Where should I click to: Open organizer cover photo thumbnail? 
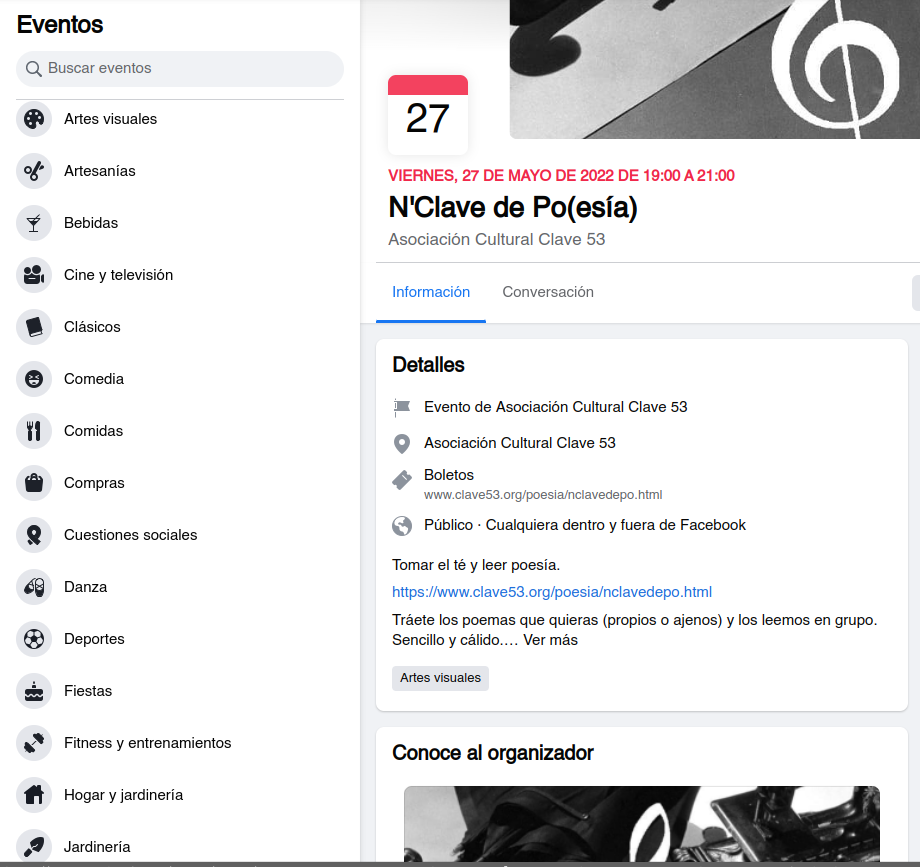pyautogui.click(x=641, y=824)
